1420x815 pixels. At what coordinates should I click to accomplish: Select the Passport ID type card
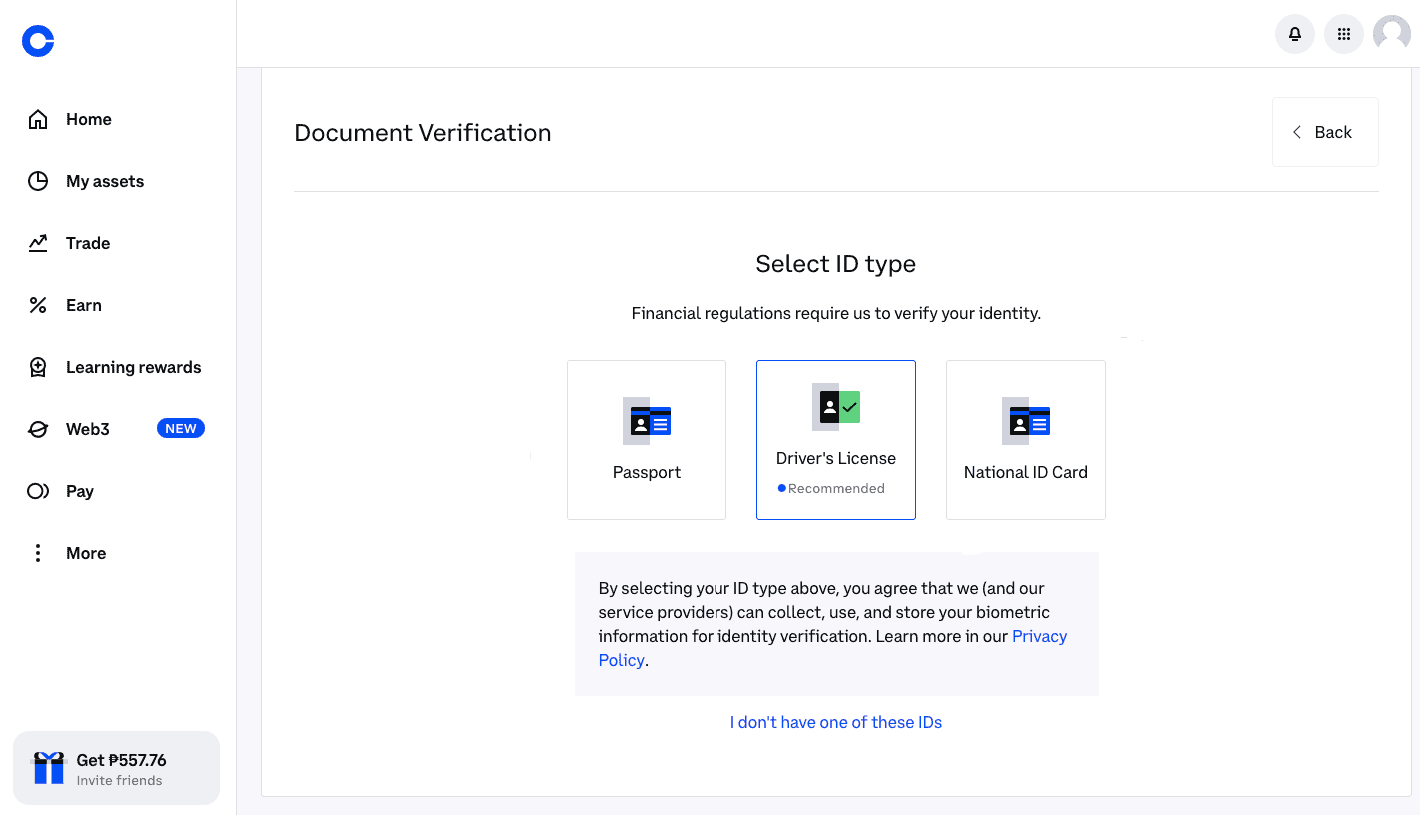646,440
